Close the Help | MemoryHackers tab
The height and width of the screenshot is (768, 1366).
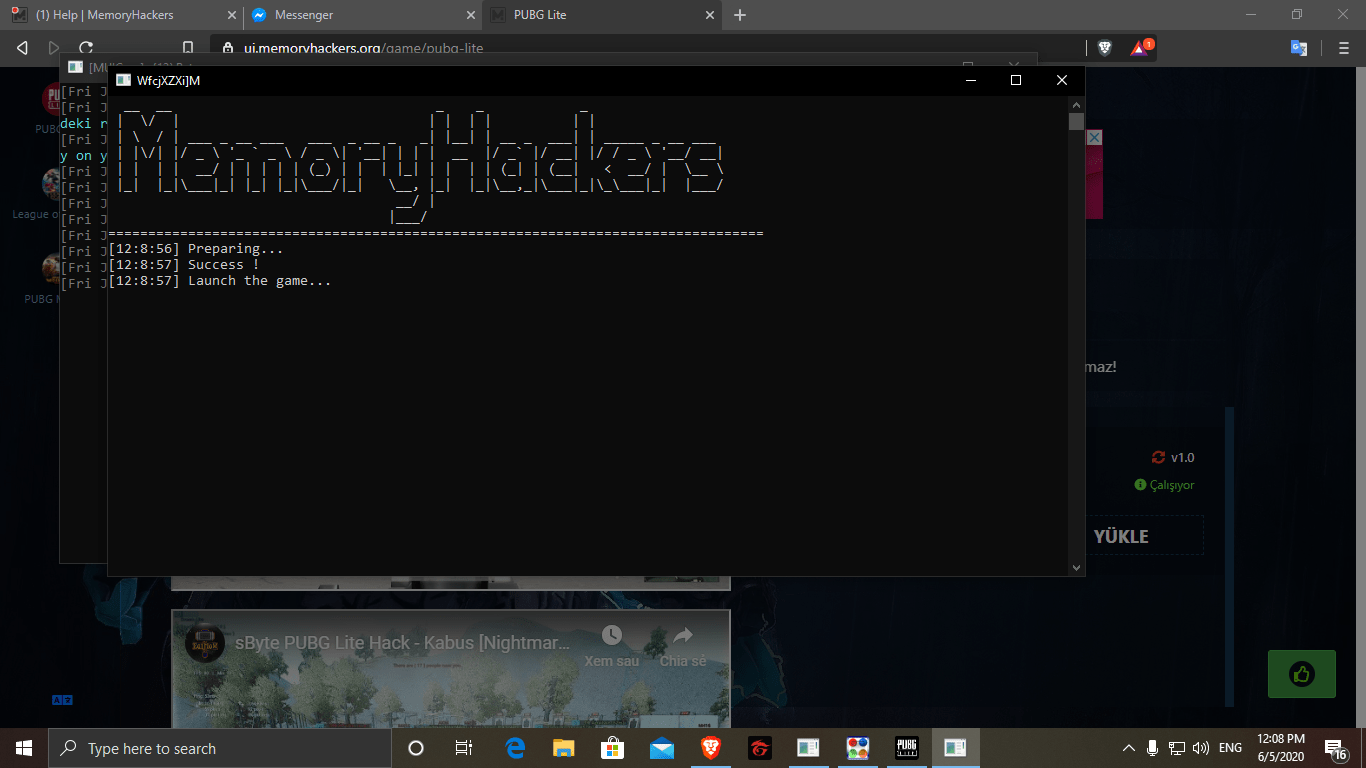(232, 15)
